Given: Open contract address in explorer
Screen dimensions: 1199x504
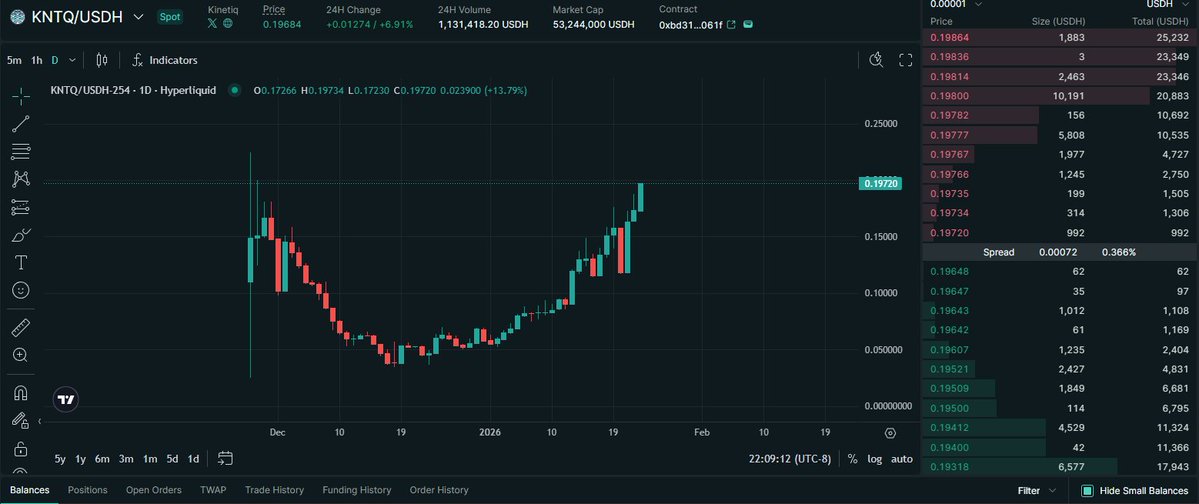Looking at the screenshot, I should point(731,24).
